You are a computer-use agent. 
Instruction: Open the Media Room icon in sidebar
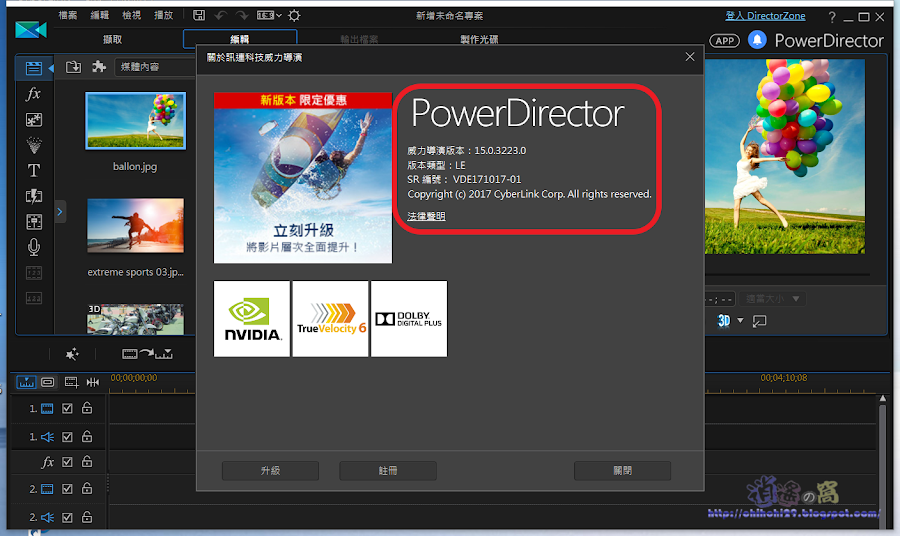(34, 68)
